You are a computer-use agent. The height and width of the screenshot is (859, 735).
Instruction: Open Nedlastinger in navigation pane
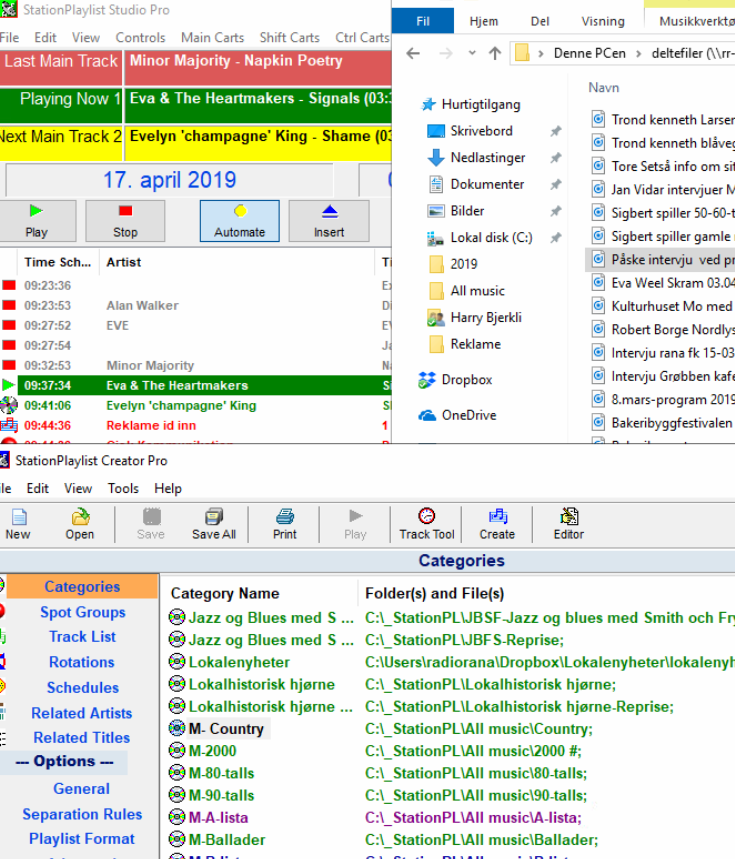478,158
